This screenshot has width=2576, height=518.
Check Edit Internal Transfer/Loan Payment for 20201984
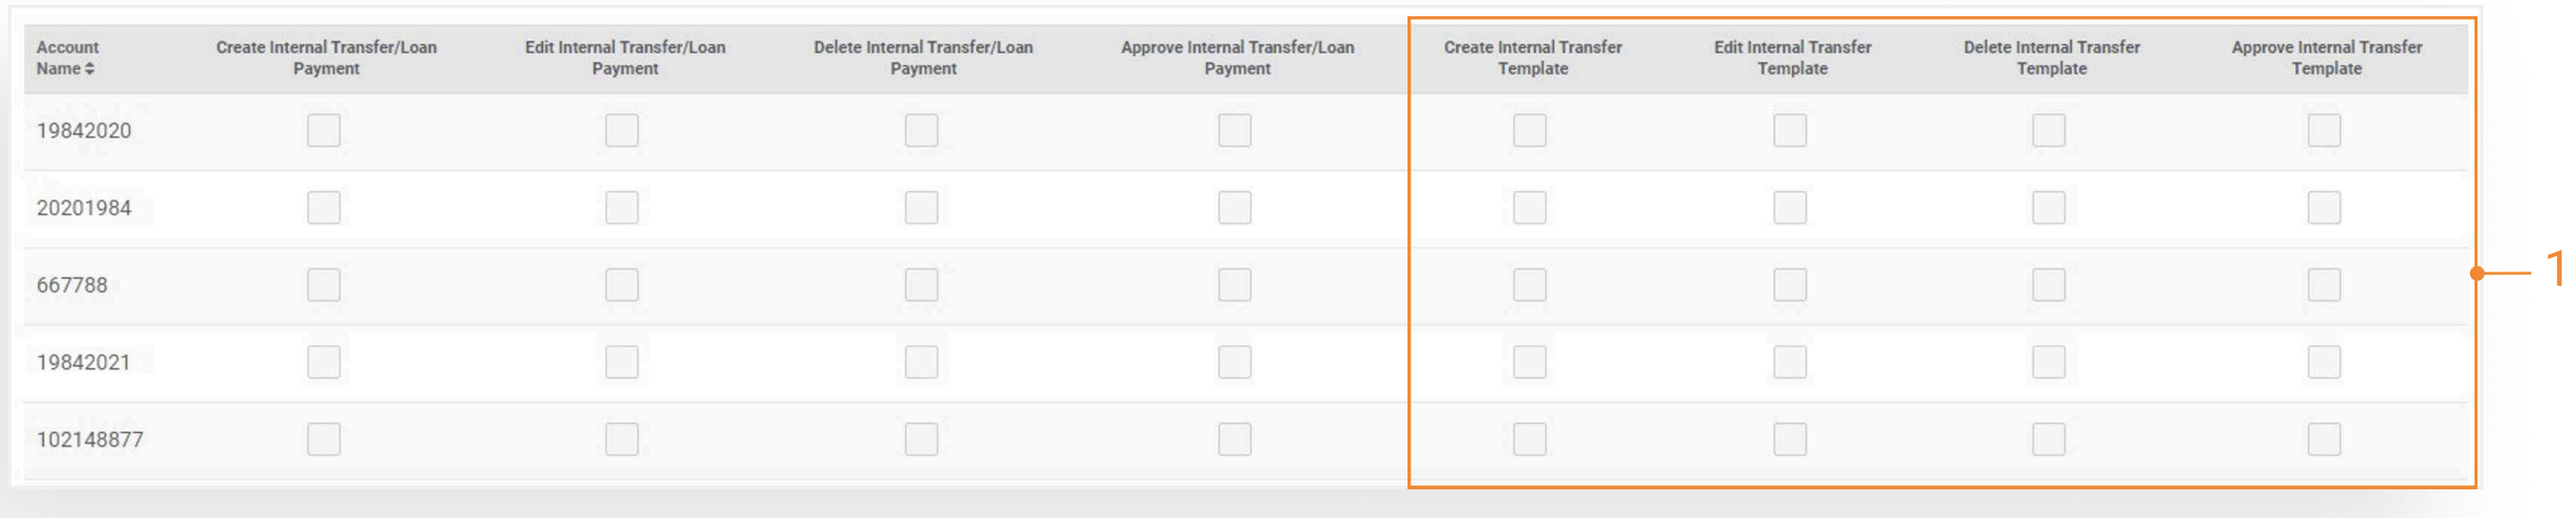coord(621,208)
